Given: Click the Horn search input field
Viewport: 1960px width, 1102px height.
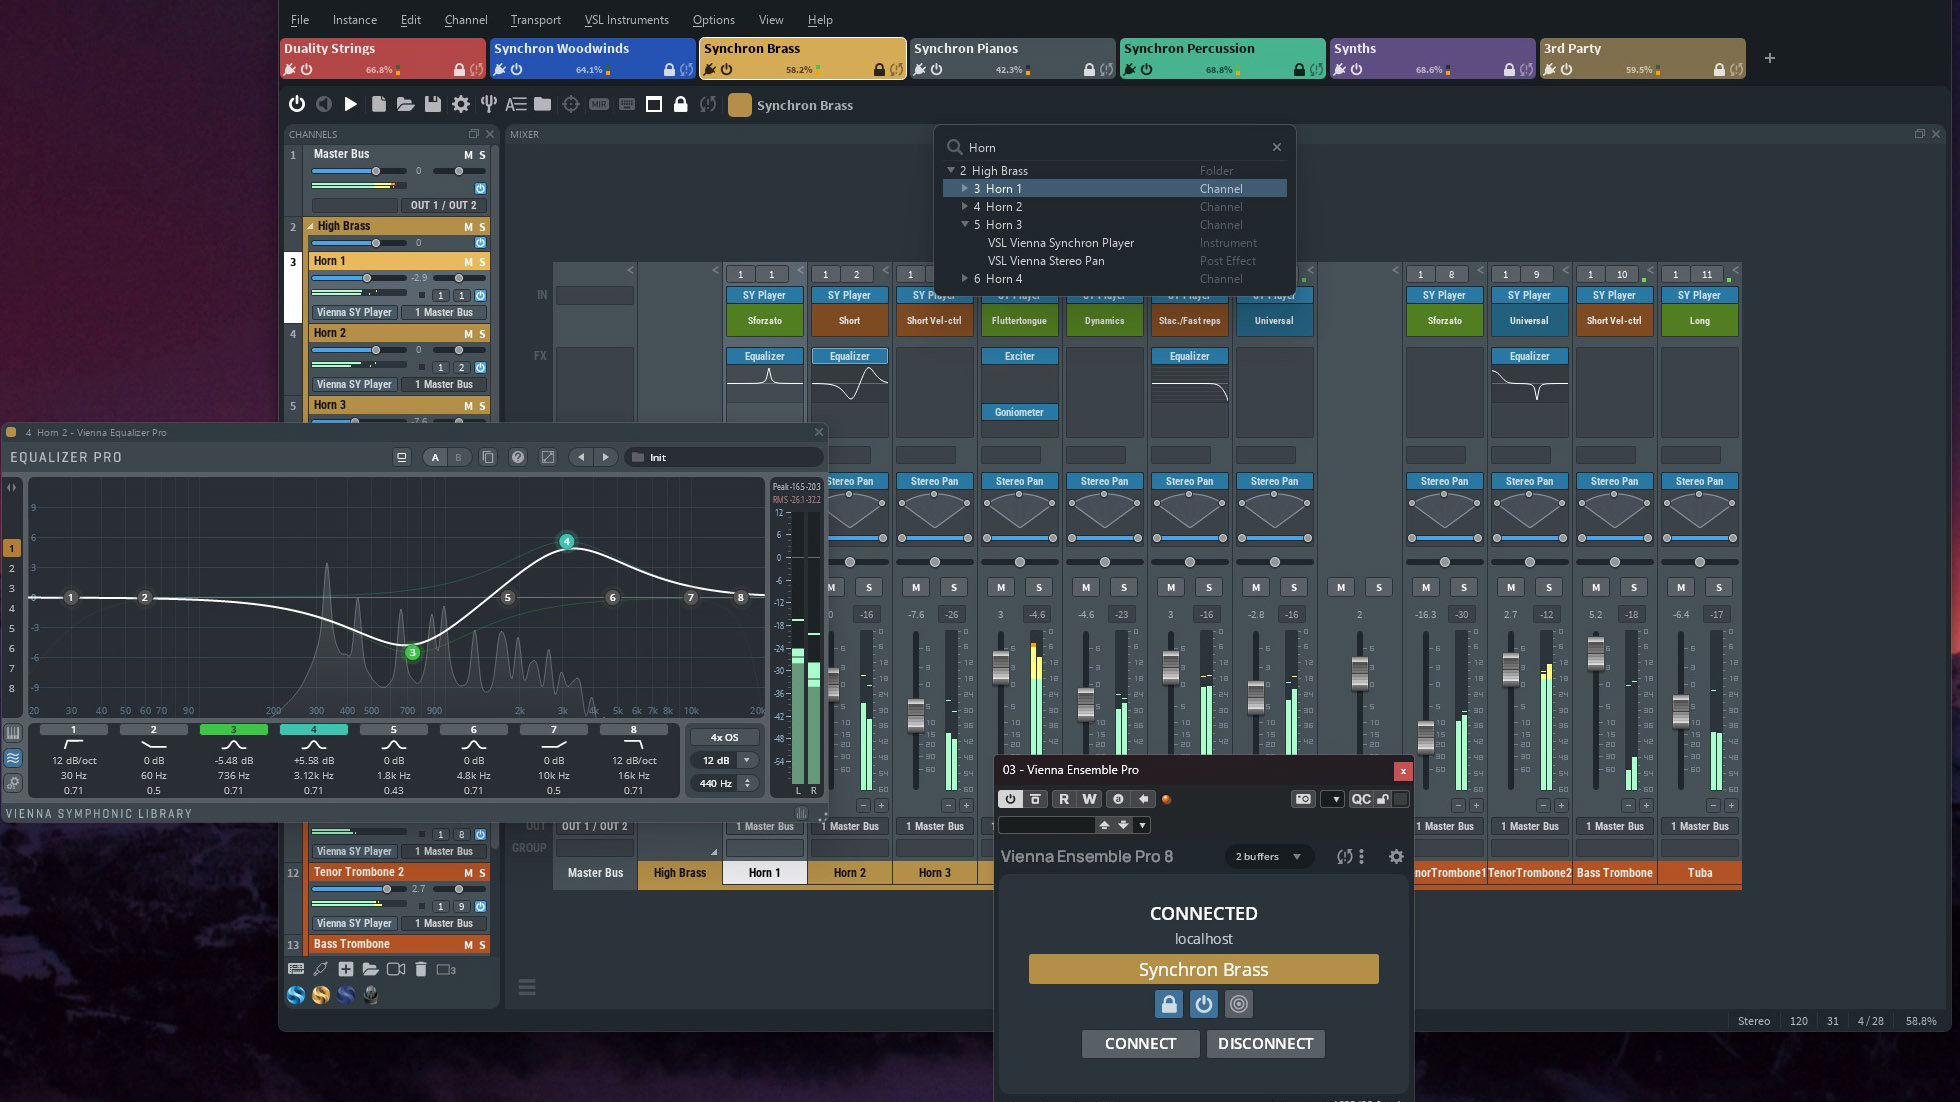Looking at the screenshot, I should (1115, 147).
